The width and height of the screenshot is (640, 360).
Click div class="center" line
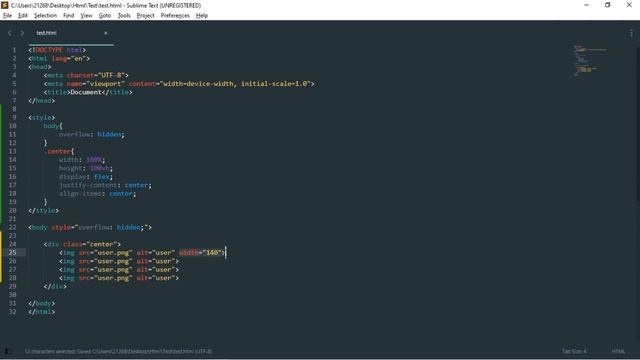(82, 244)
